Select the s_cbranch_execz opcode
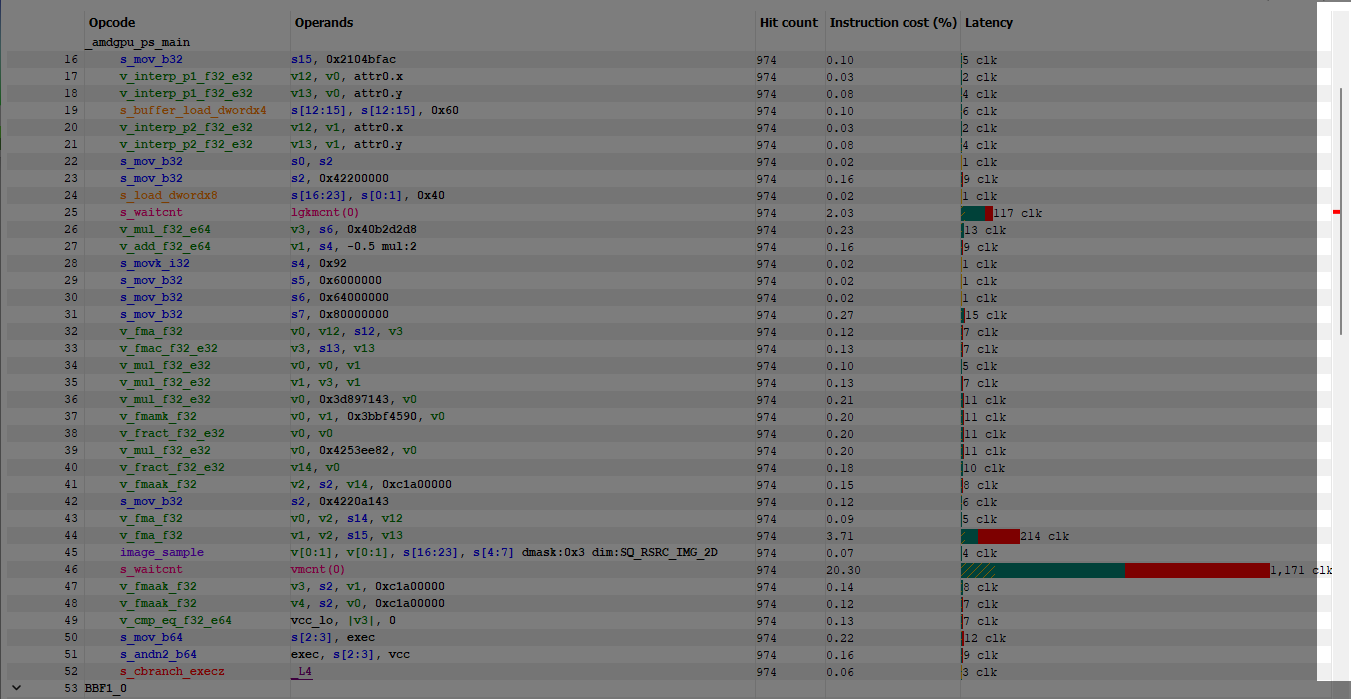Viewport: 1351px width, 699px height. click(x=172, y=672)
